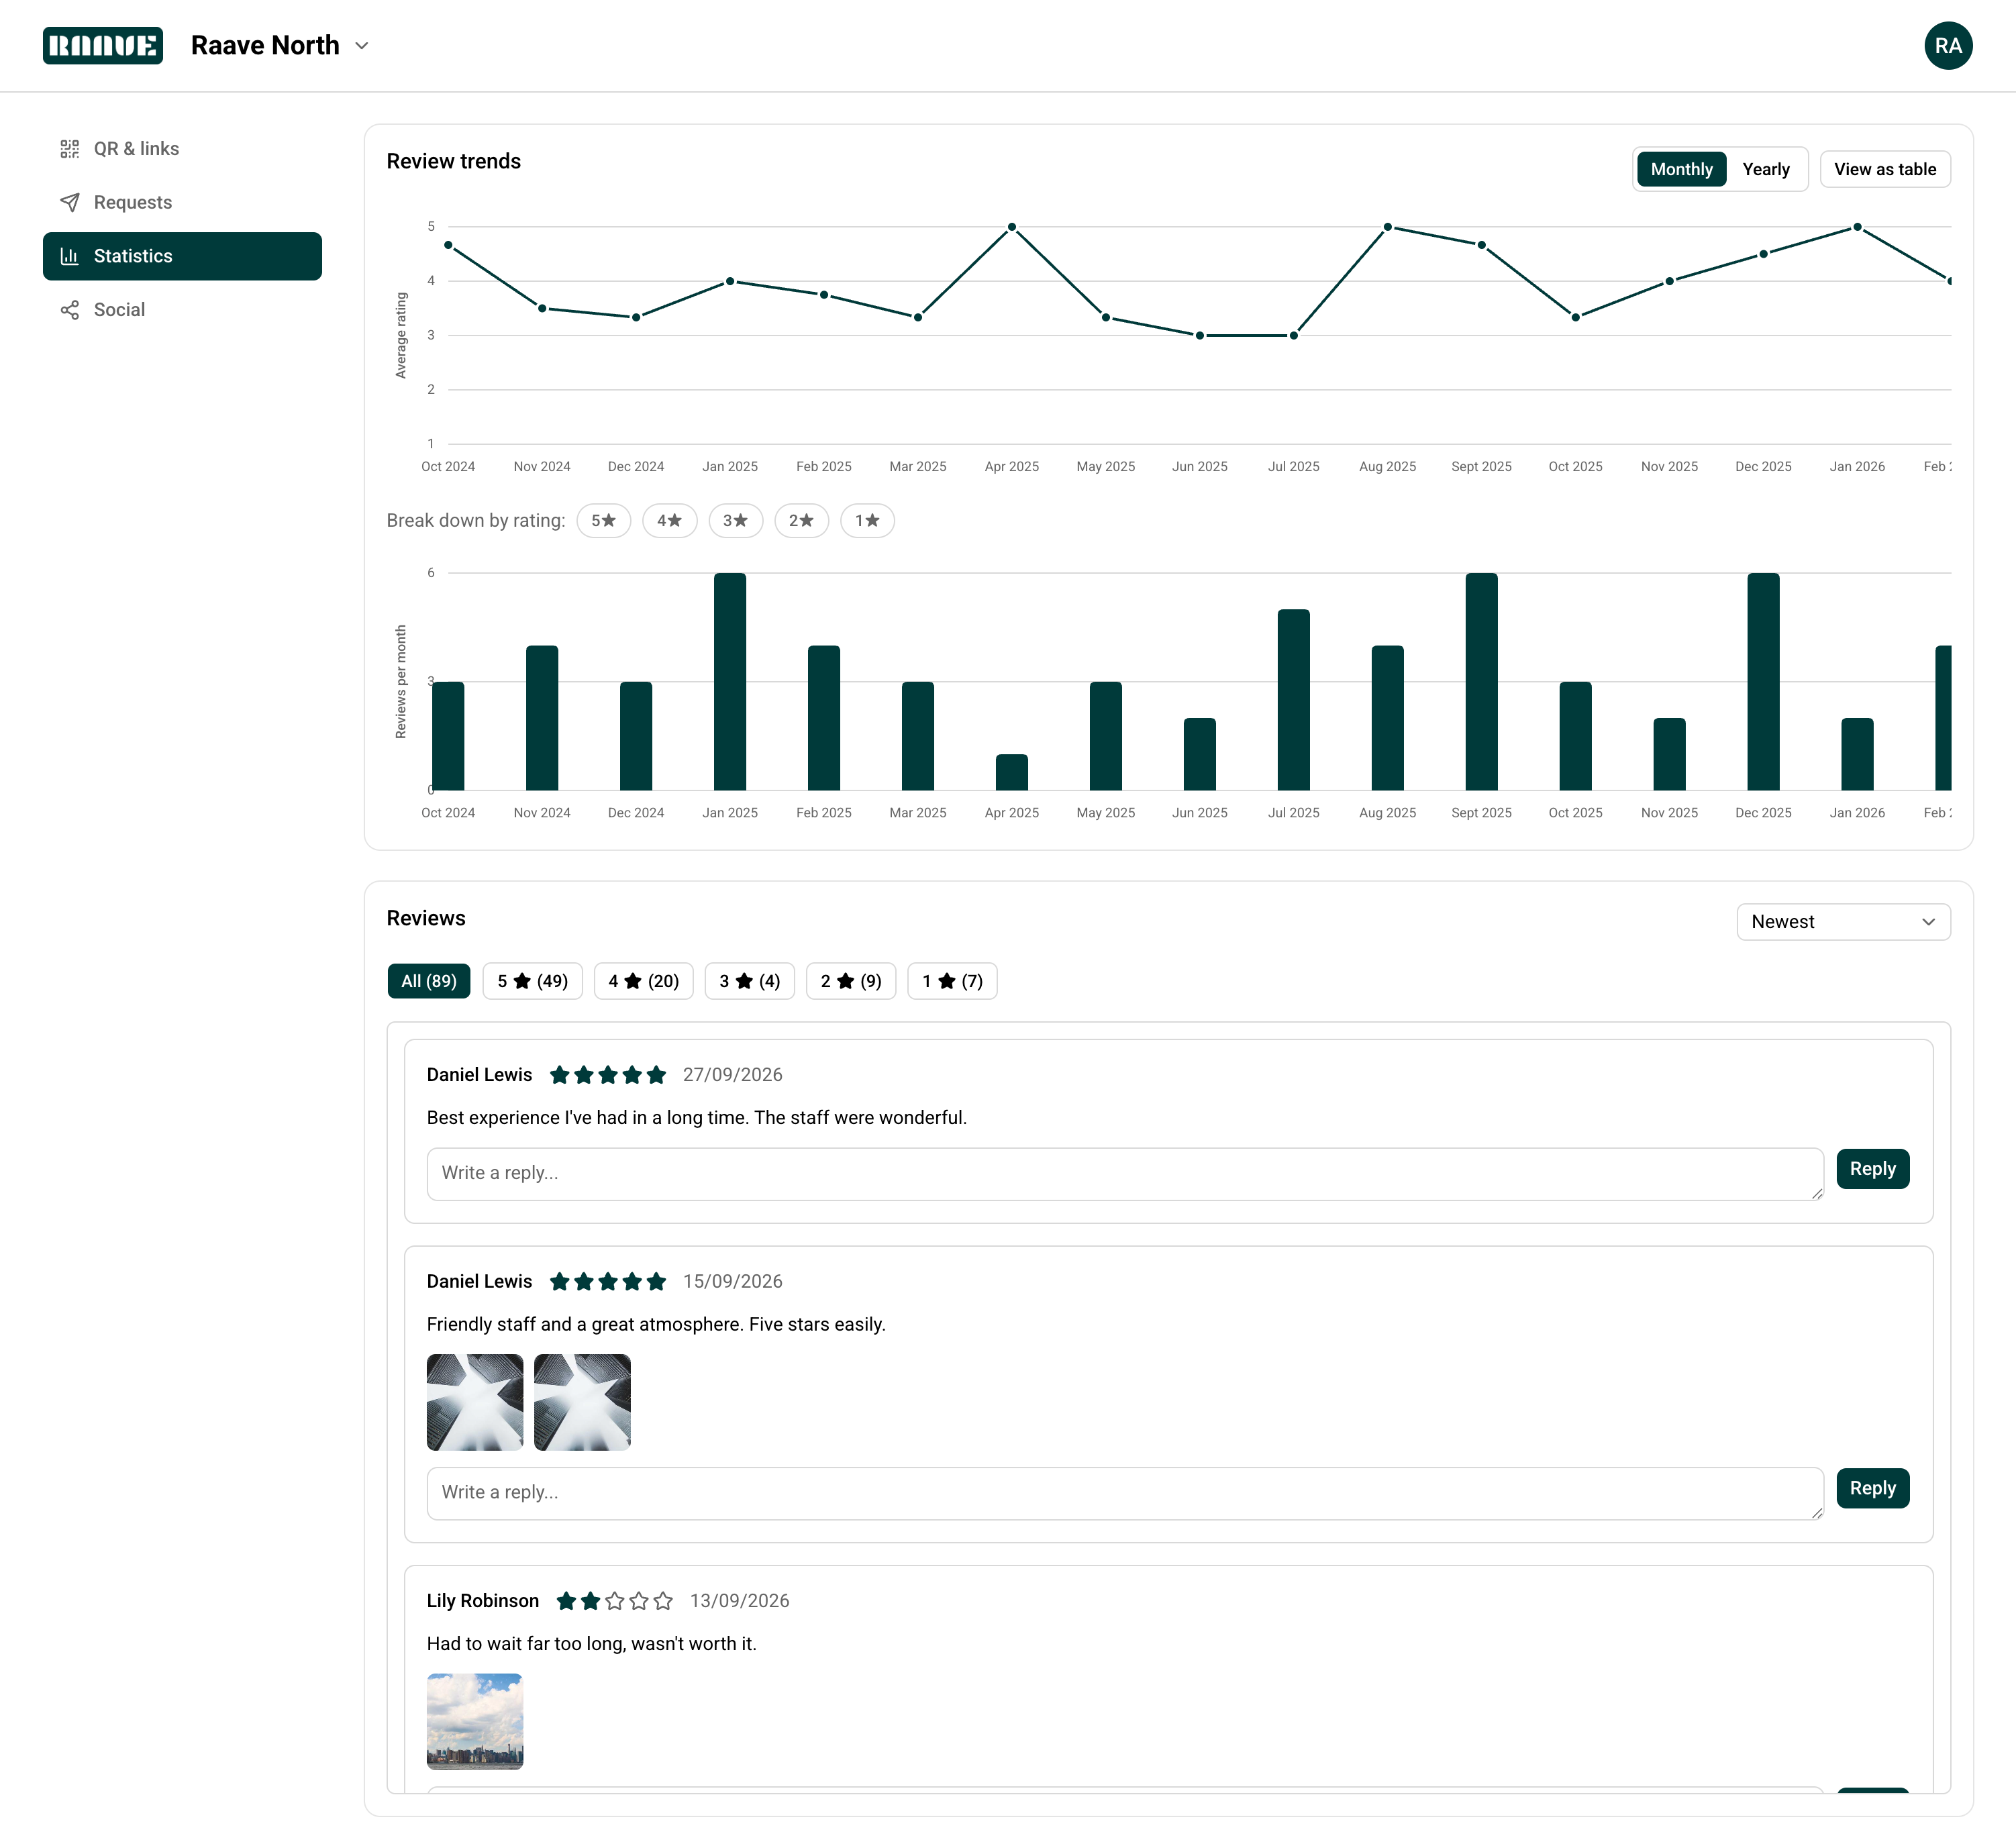Click the star rating on 27/09/2026 review

(x=608, y=1075)
